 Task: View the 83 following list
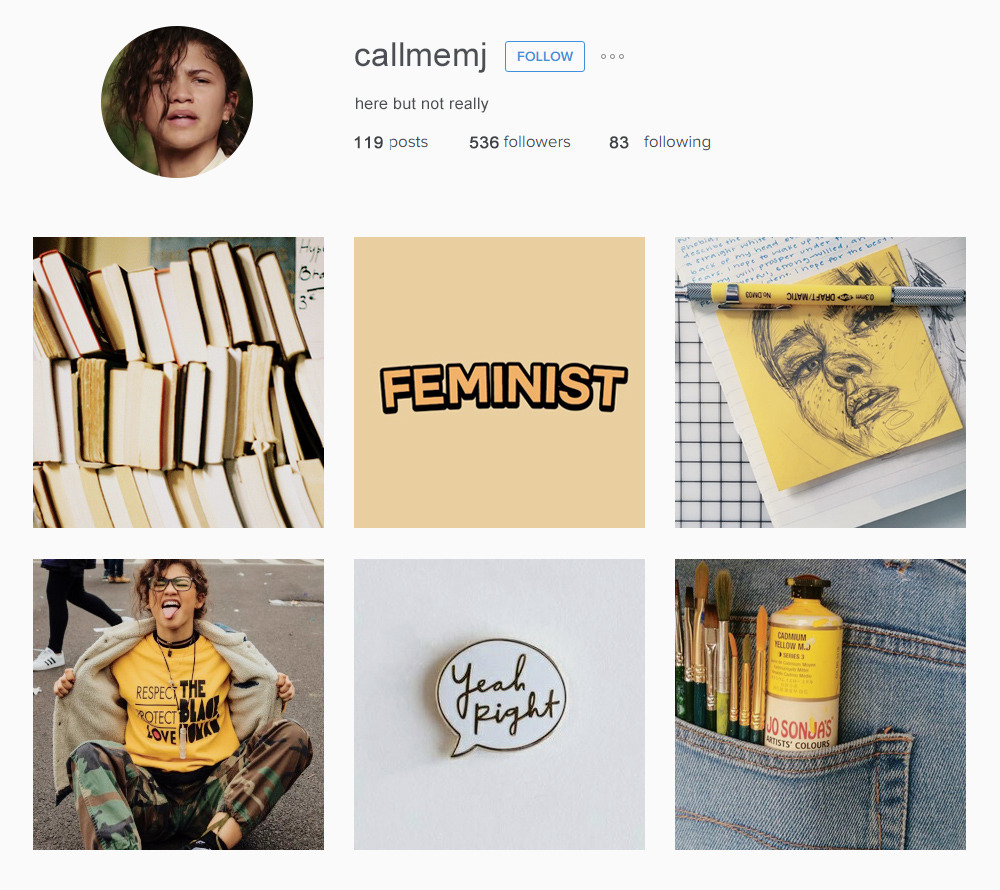(659, 142)
